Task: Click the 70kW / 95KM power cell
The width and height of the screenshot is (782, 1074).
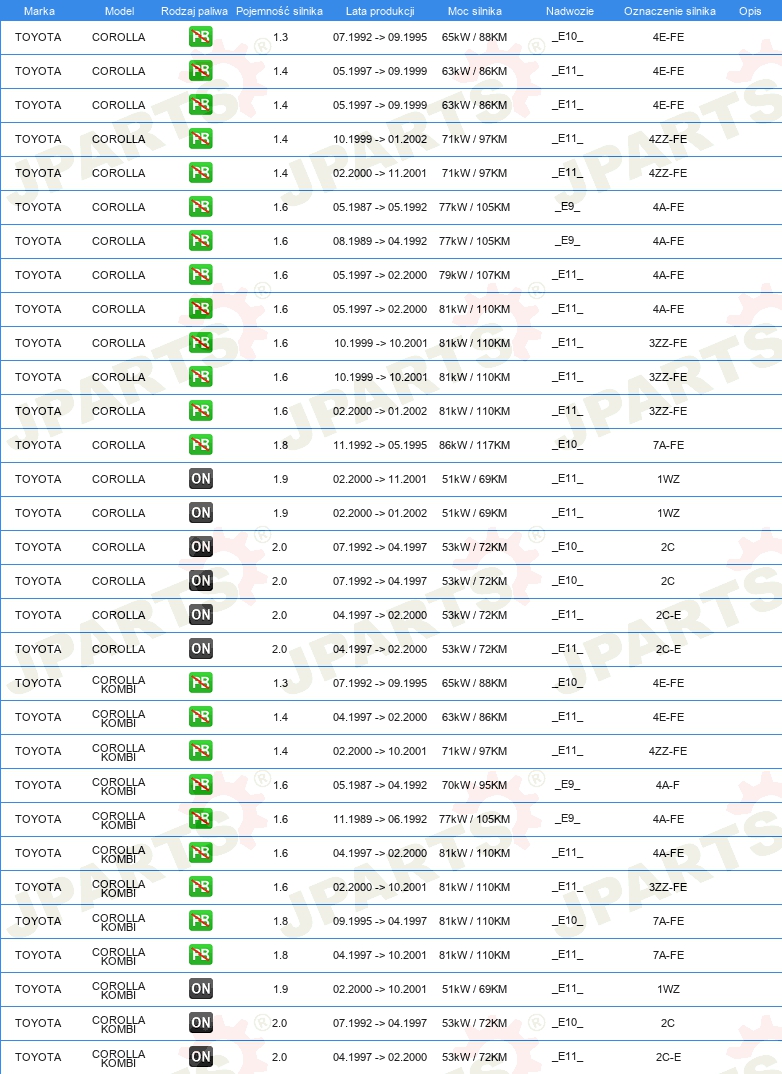Action: tap(475, 785)
